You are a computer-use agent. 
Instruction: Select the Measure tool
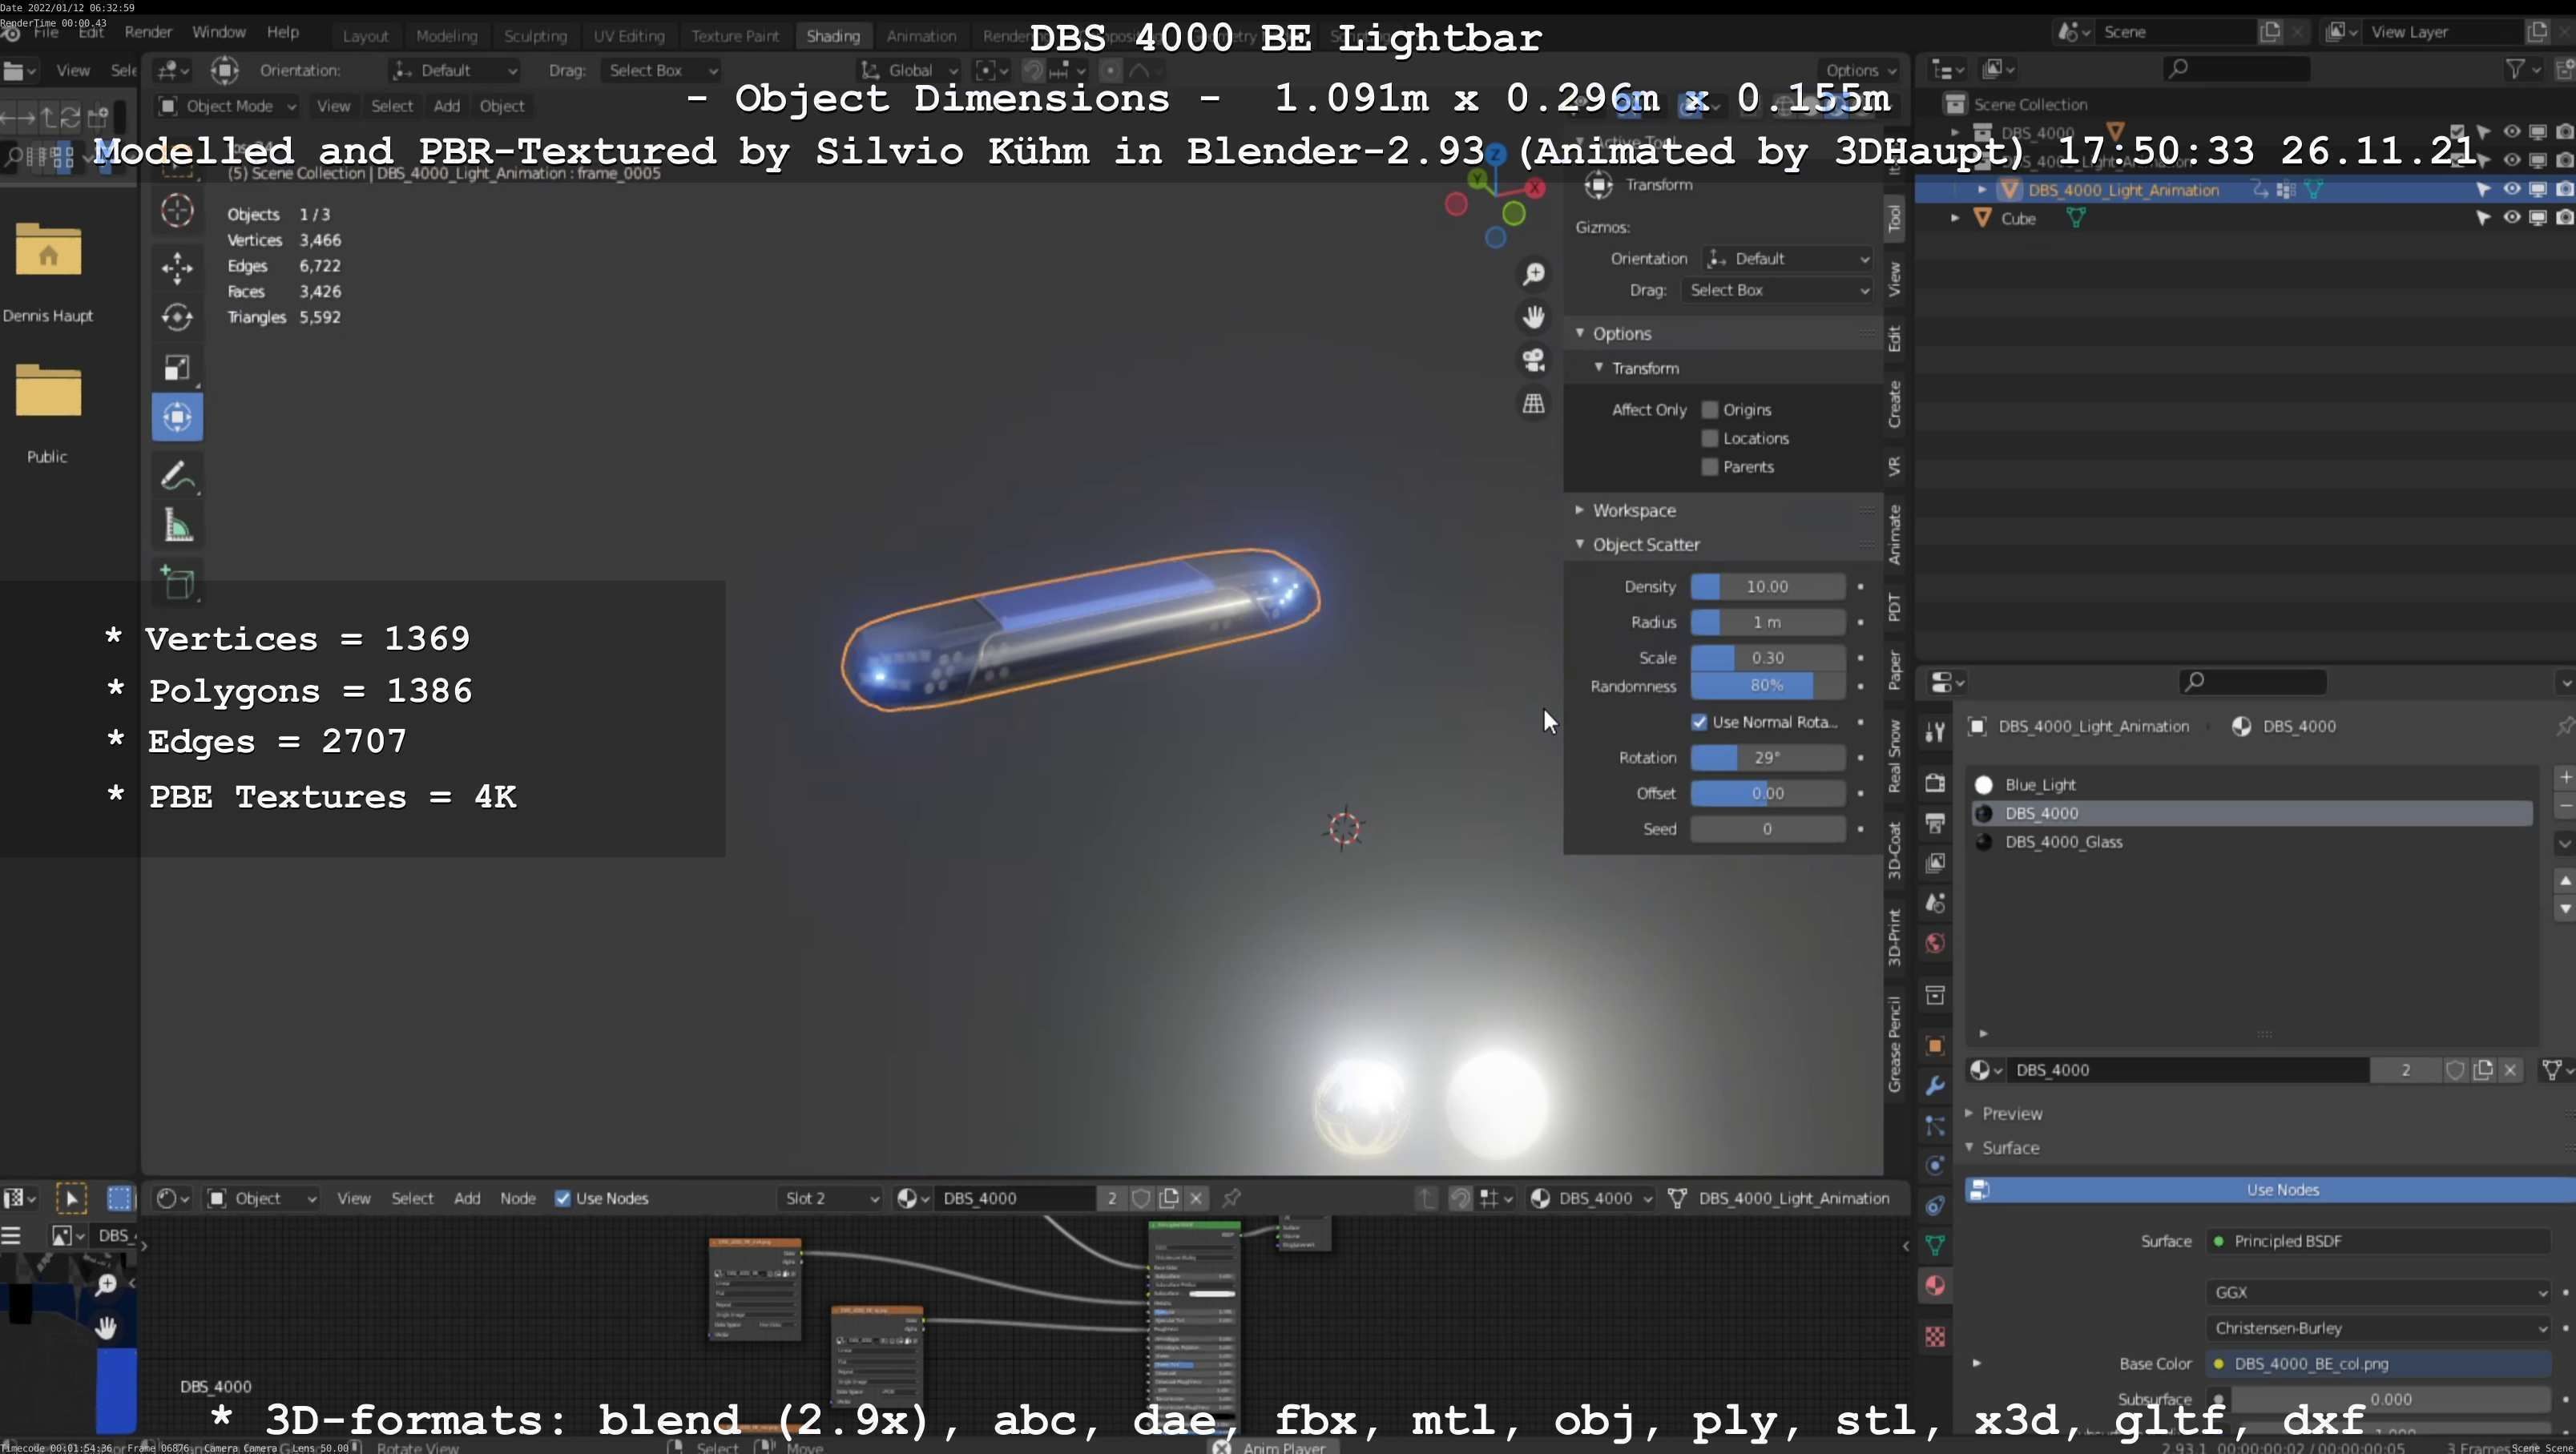click(x=177, y=526)
